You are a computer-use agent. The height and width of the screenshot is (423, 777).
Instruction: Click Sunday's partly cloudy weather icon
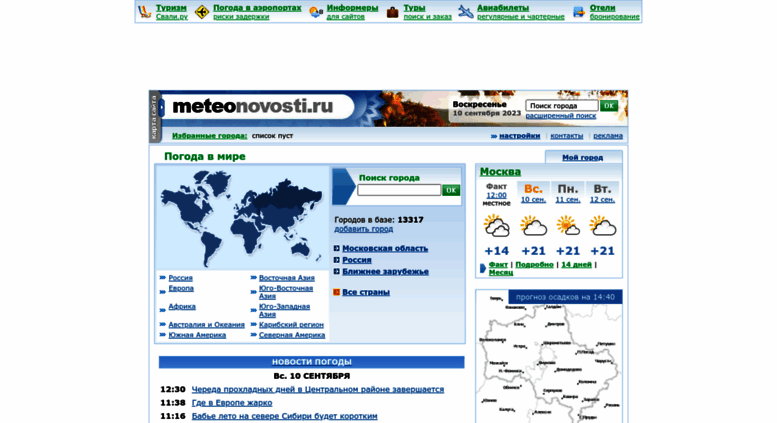[x=533, y=225]
